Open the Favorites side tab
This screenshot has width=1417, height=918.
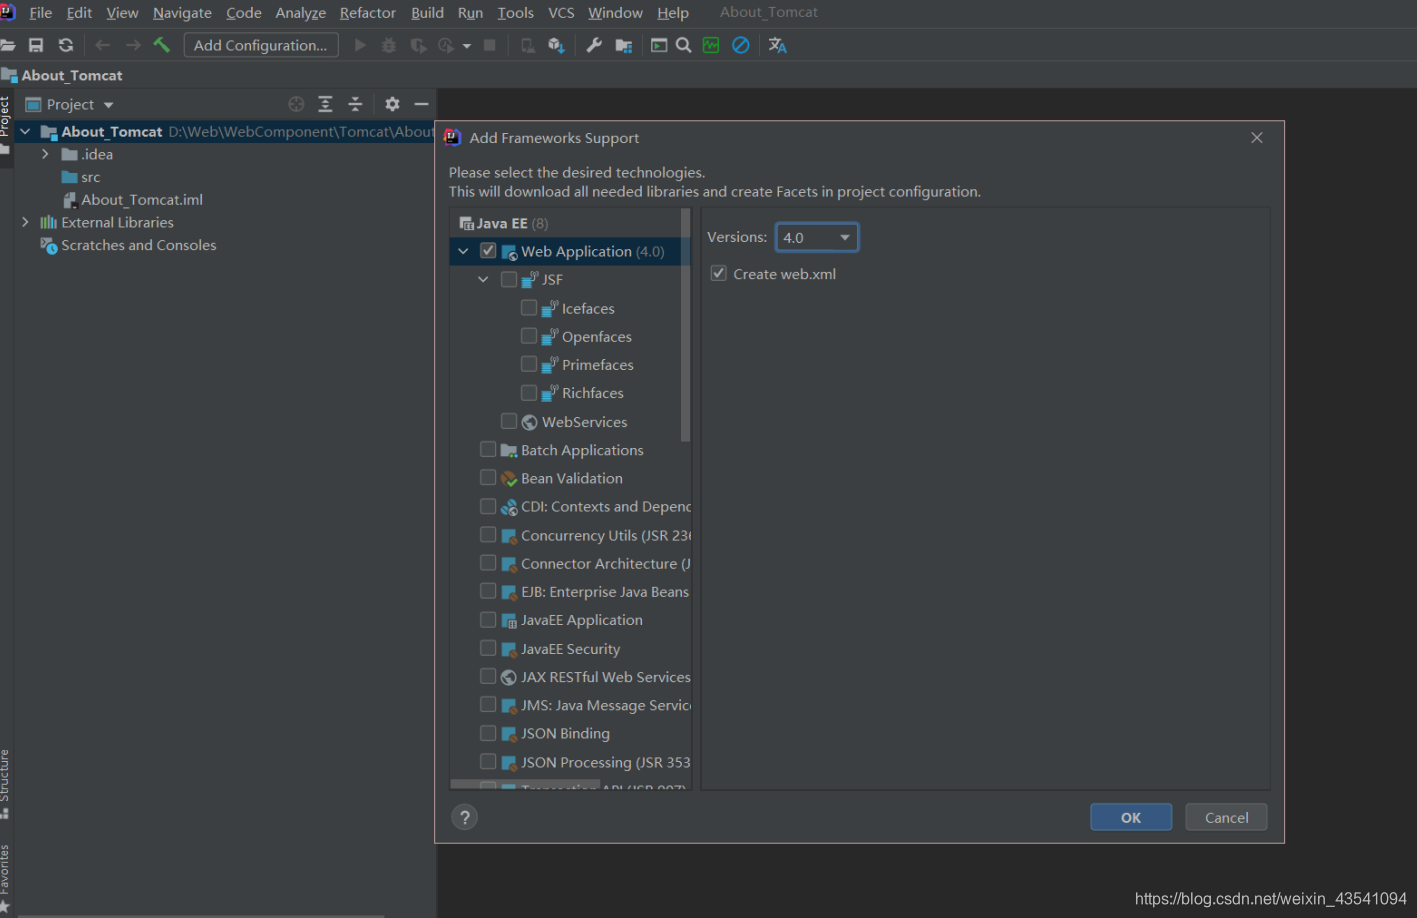(5, 877)
